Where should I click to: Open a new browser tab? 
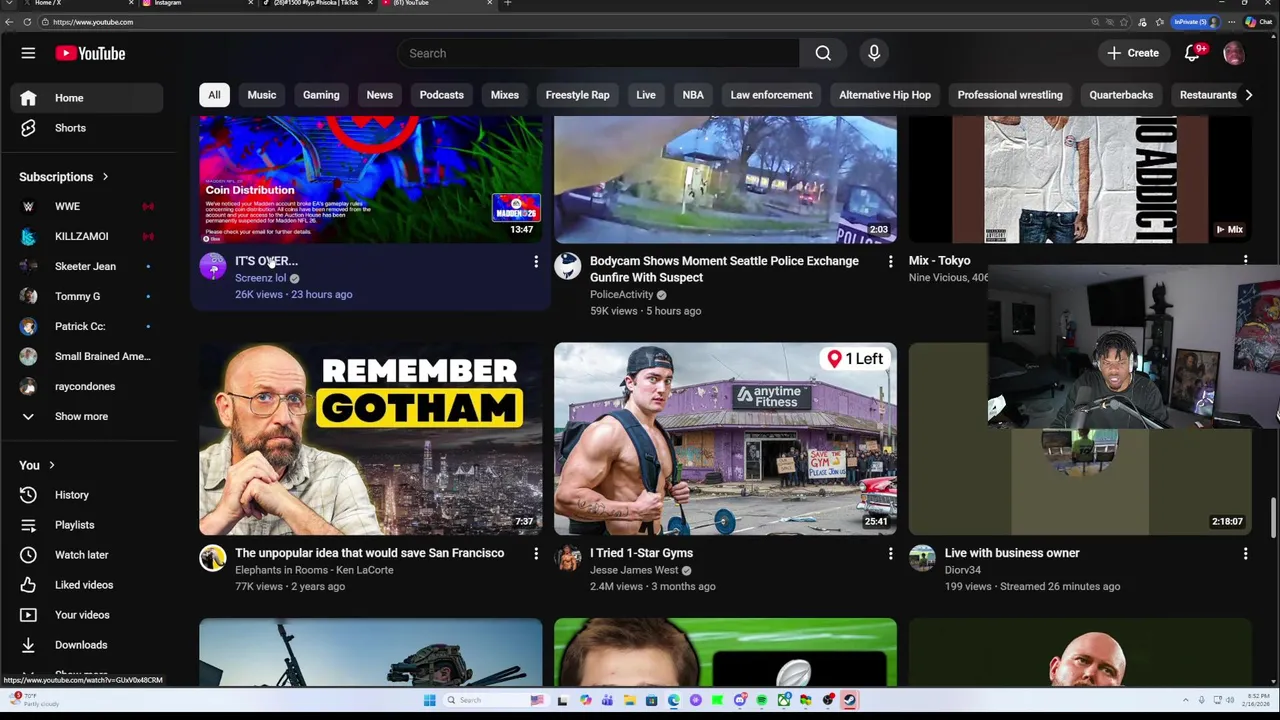[507, 4]
